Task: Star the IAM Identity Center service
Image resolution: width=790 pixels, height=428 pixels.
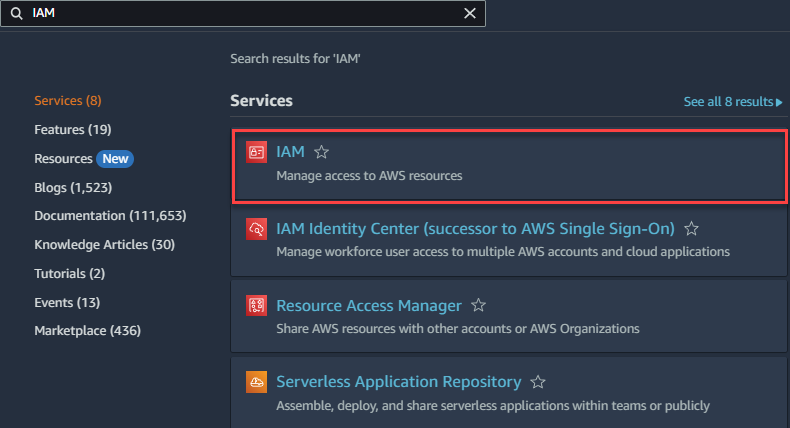Action: click(691, 228)
